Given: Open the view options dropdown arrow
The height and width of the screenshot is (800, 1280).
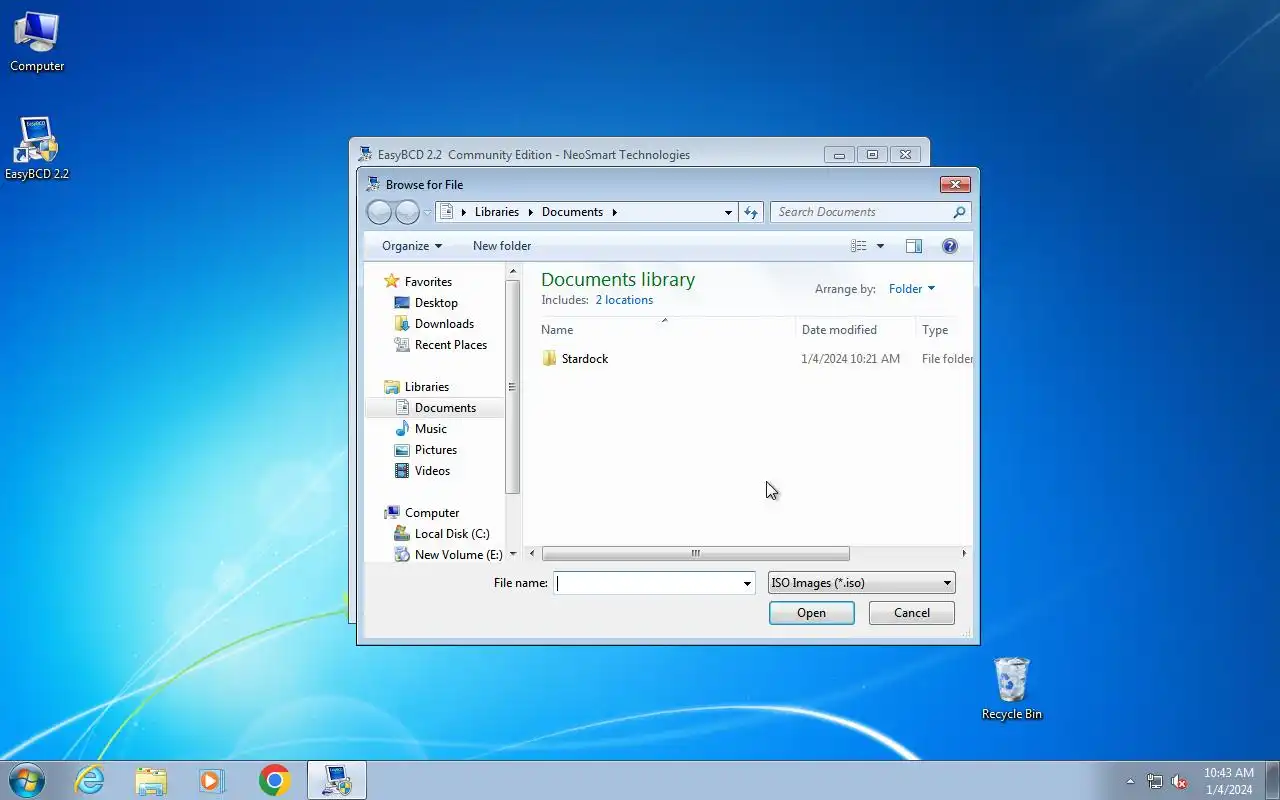Looking at the screenshot, I should (x=880, y=246).
